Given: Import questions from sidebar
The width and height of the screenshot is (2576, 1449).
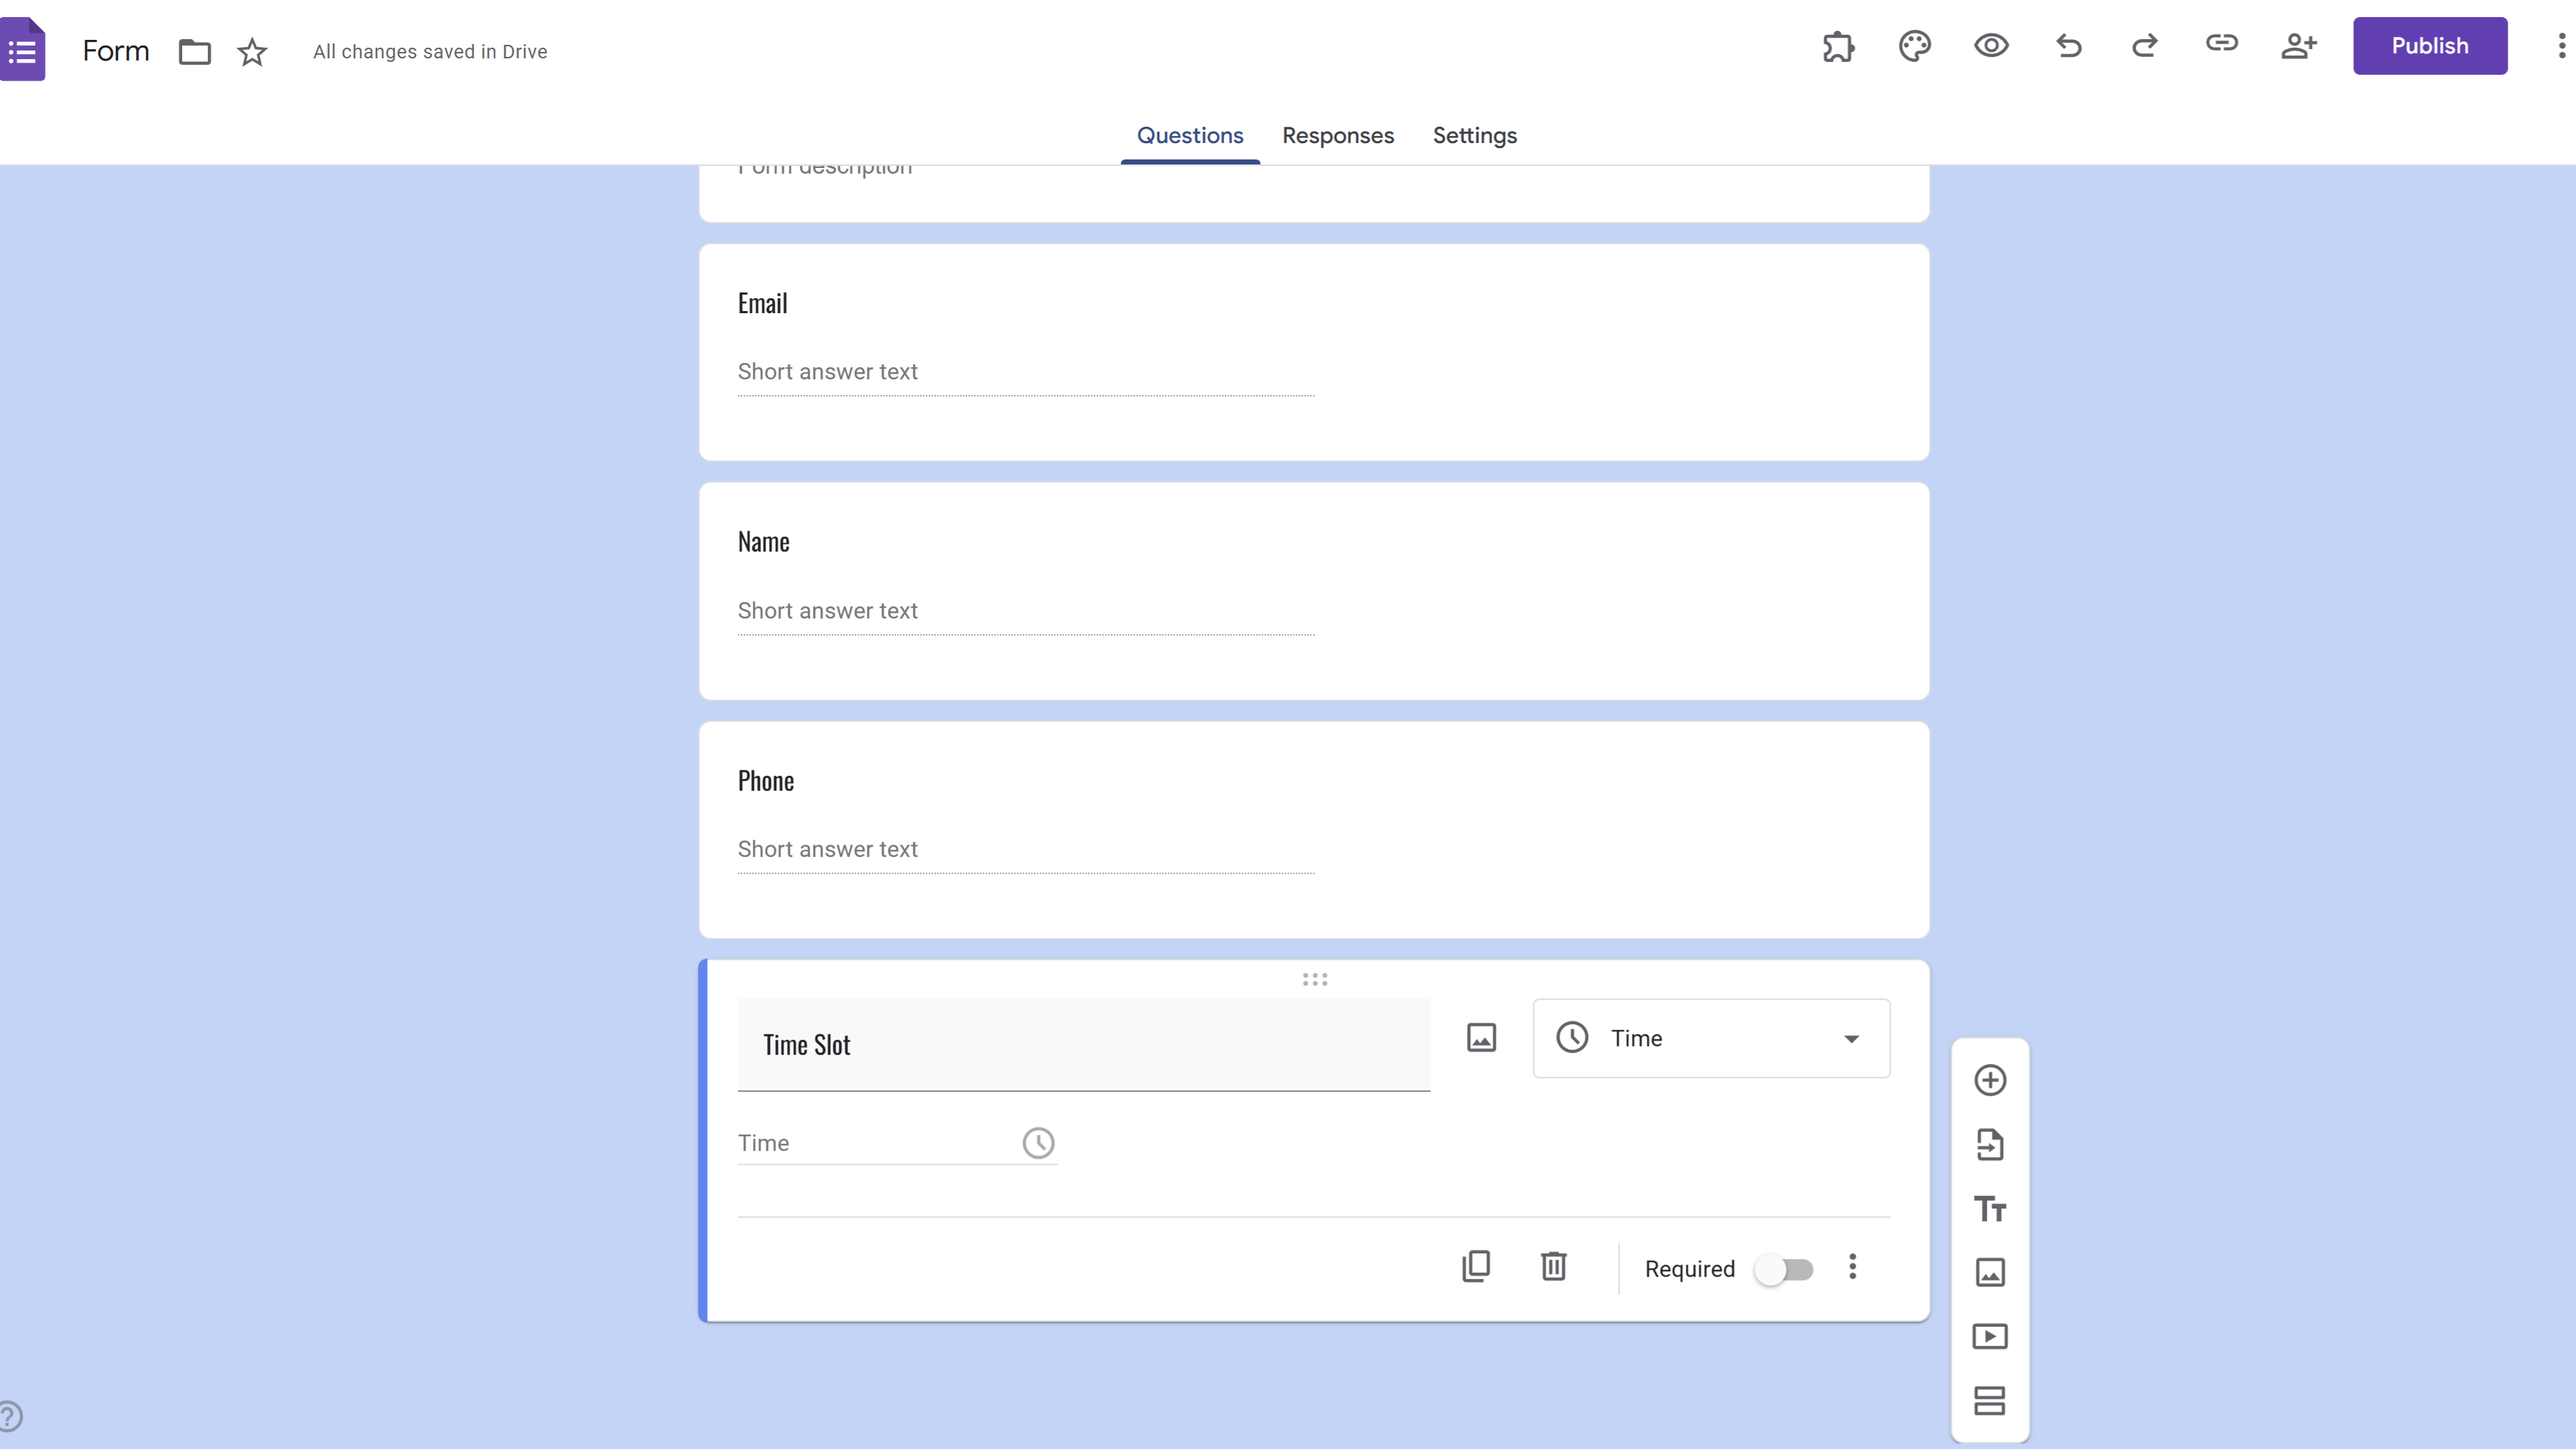Looking at the screenshot, I should (x=1990, y=1144).
